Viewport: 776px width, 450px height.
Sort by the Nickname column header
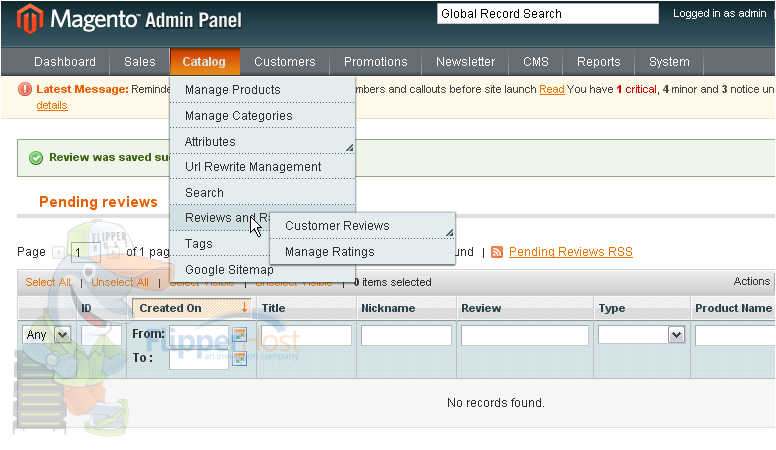(388, 308)
